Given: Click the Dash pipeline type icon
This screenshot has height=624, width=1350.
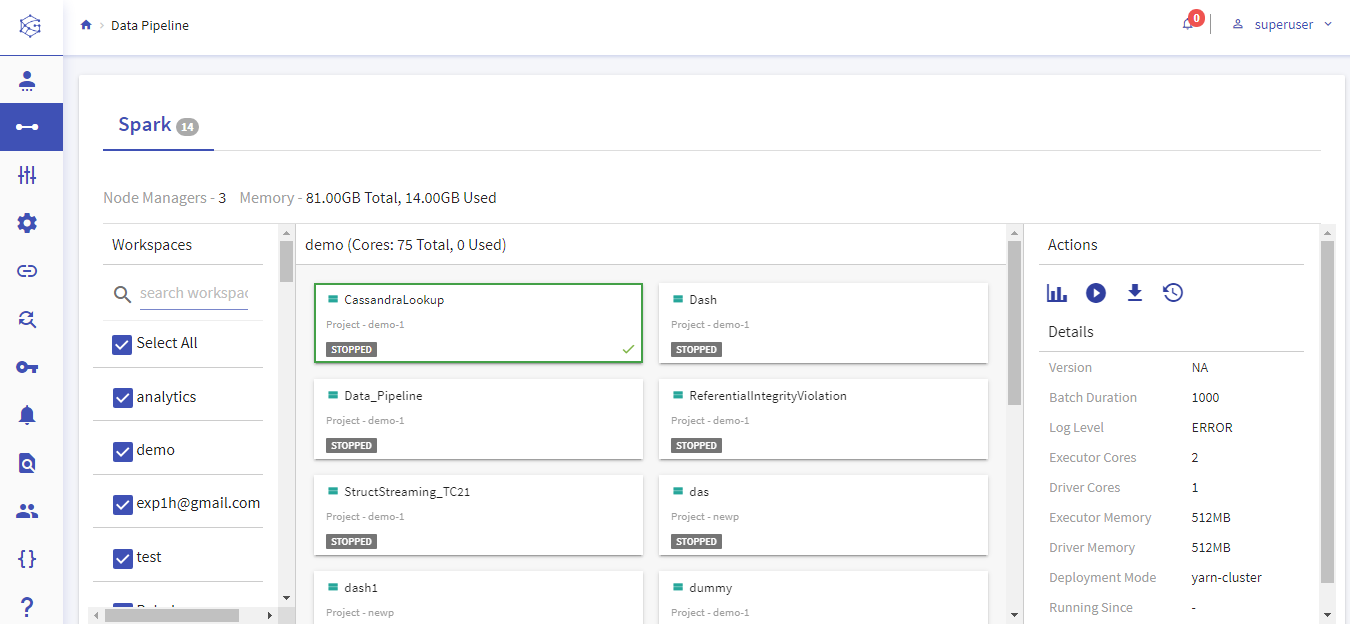Looking at the screenshot, I should pyautogui.click(x=677, y=299).
